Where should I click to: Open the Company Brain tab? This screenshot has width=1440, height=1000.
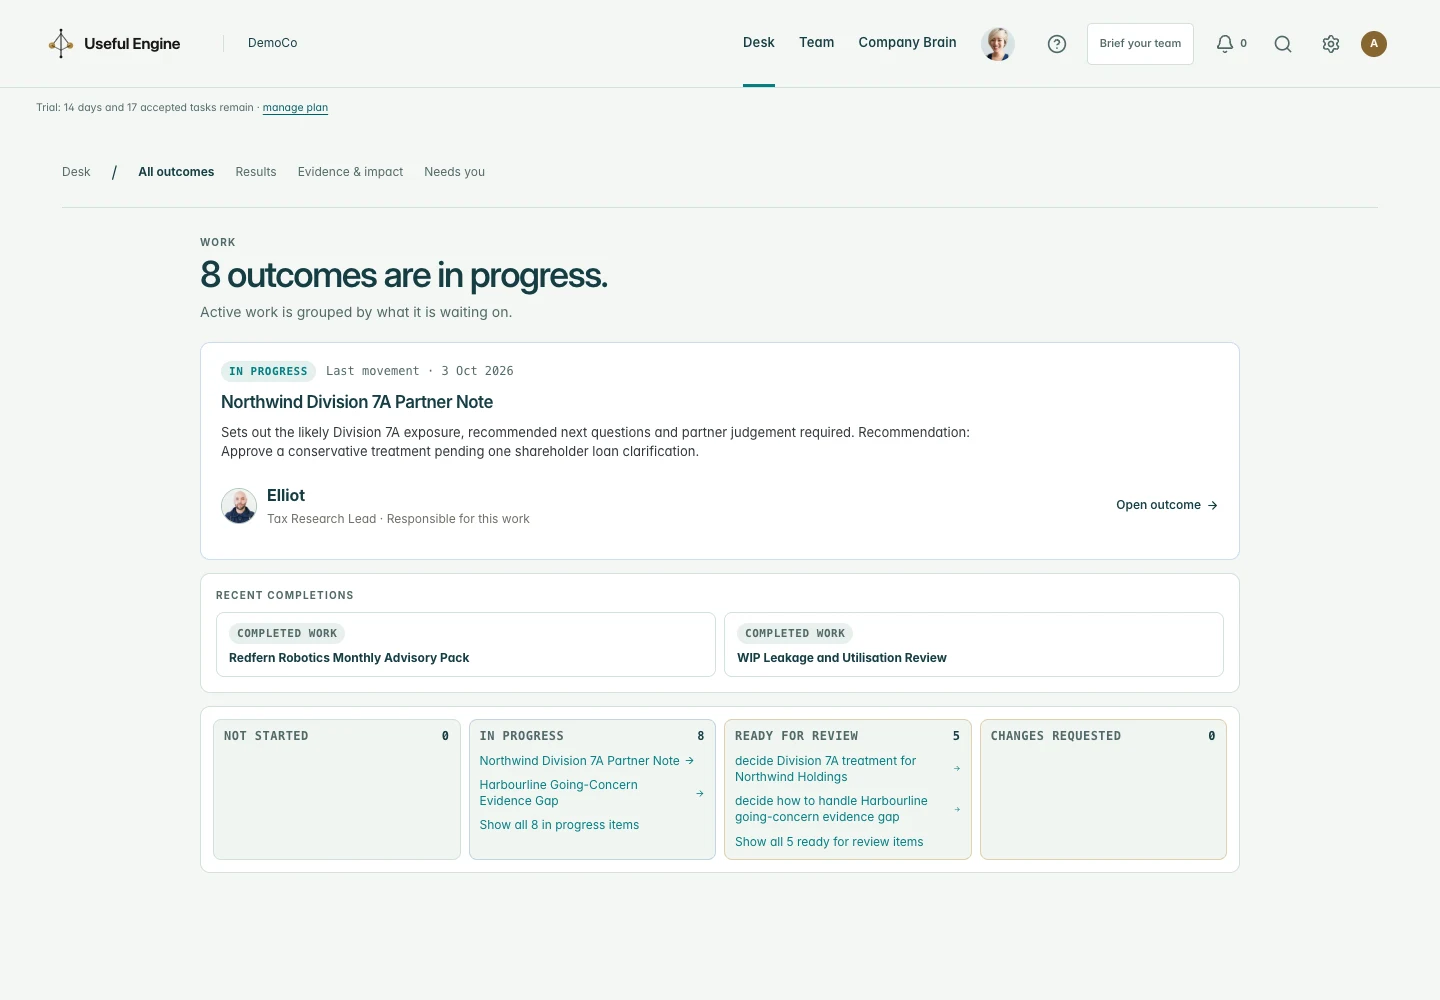click(x=907, y=43)
